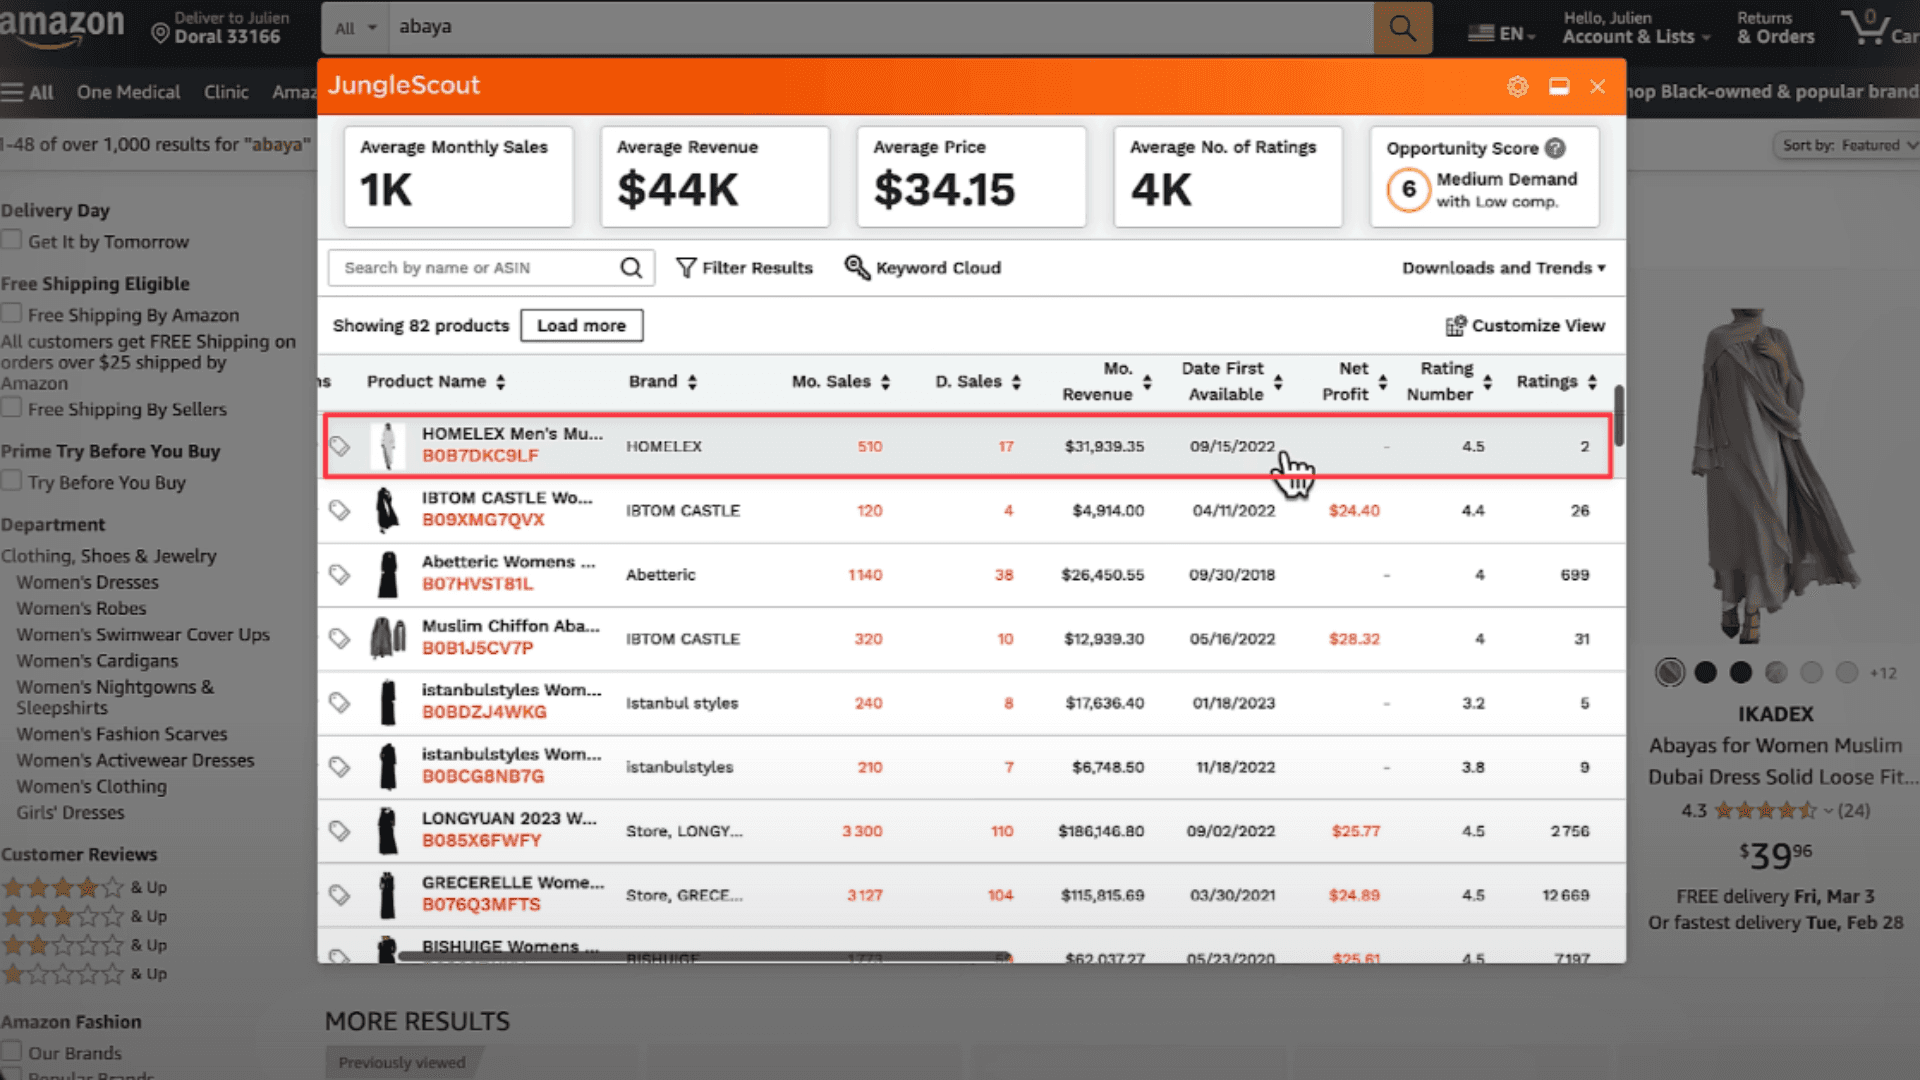Click the Customize View icon
The height and width of the screenshot is (1080, 1920).
click(1455, 326)
